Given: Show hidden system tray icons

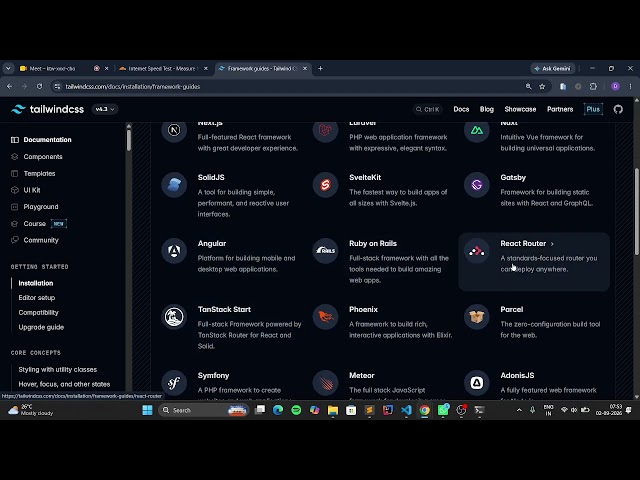Looking at the screenshot, I should tap(519, 410).
